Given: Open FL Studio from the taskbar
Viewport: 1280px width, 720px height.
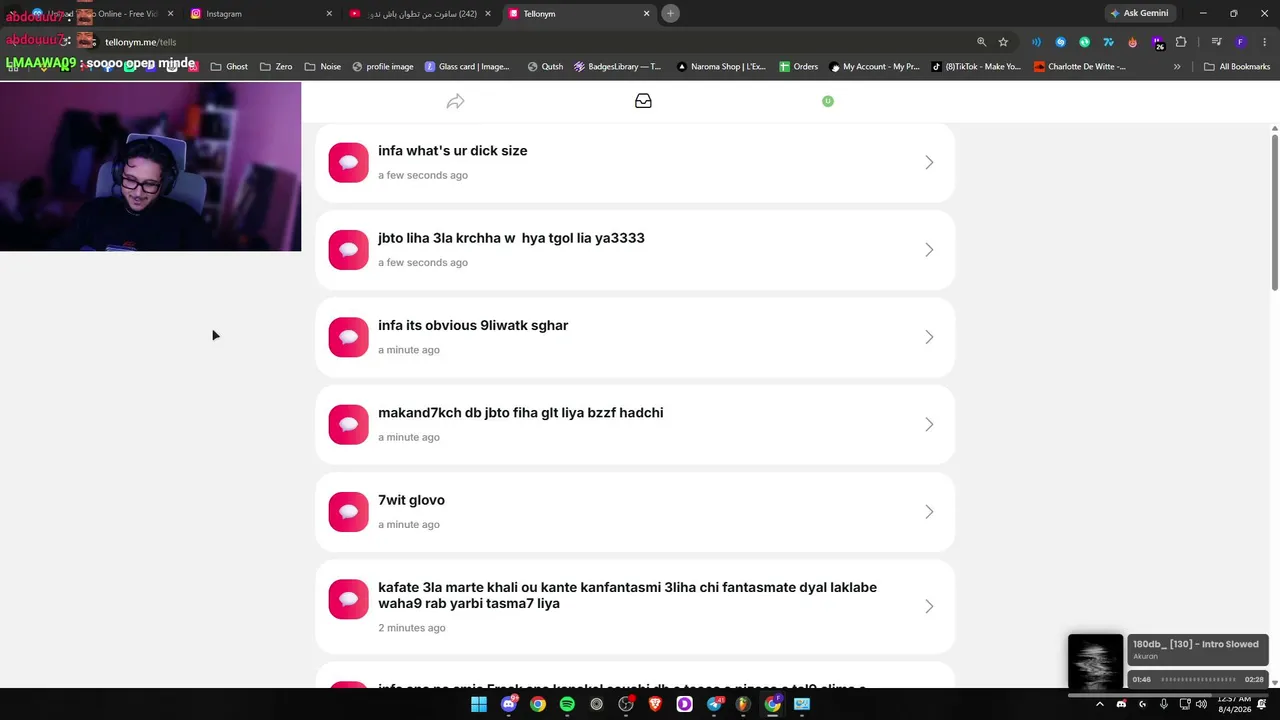Looking at the screenshot, I should coord(743,704).
